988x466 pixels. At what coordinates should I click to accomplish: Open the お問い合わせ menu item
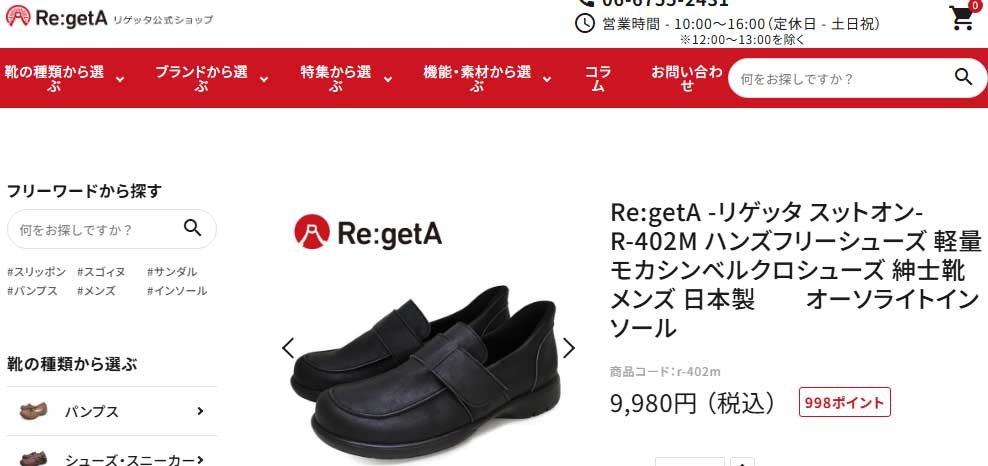687,78
